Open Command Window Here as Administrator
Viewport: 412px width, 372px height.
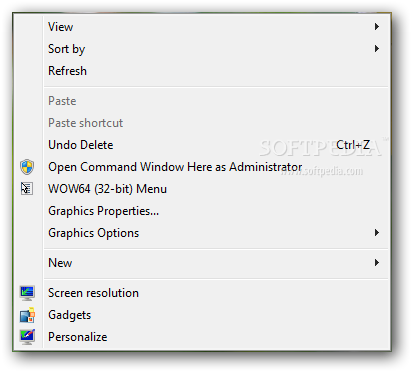217,167
